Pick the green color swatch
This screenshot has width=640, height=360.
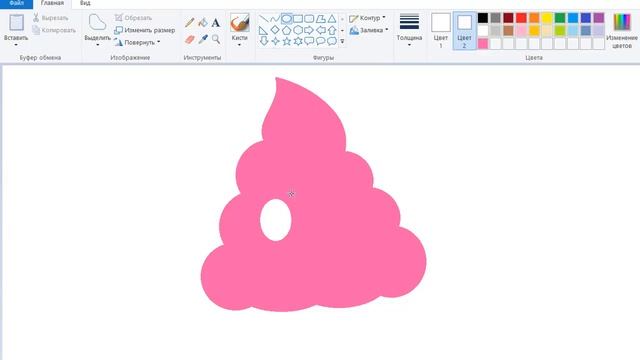coord(560,18)
